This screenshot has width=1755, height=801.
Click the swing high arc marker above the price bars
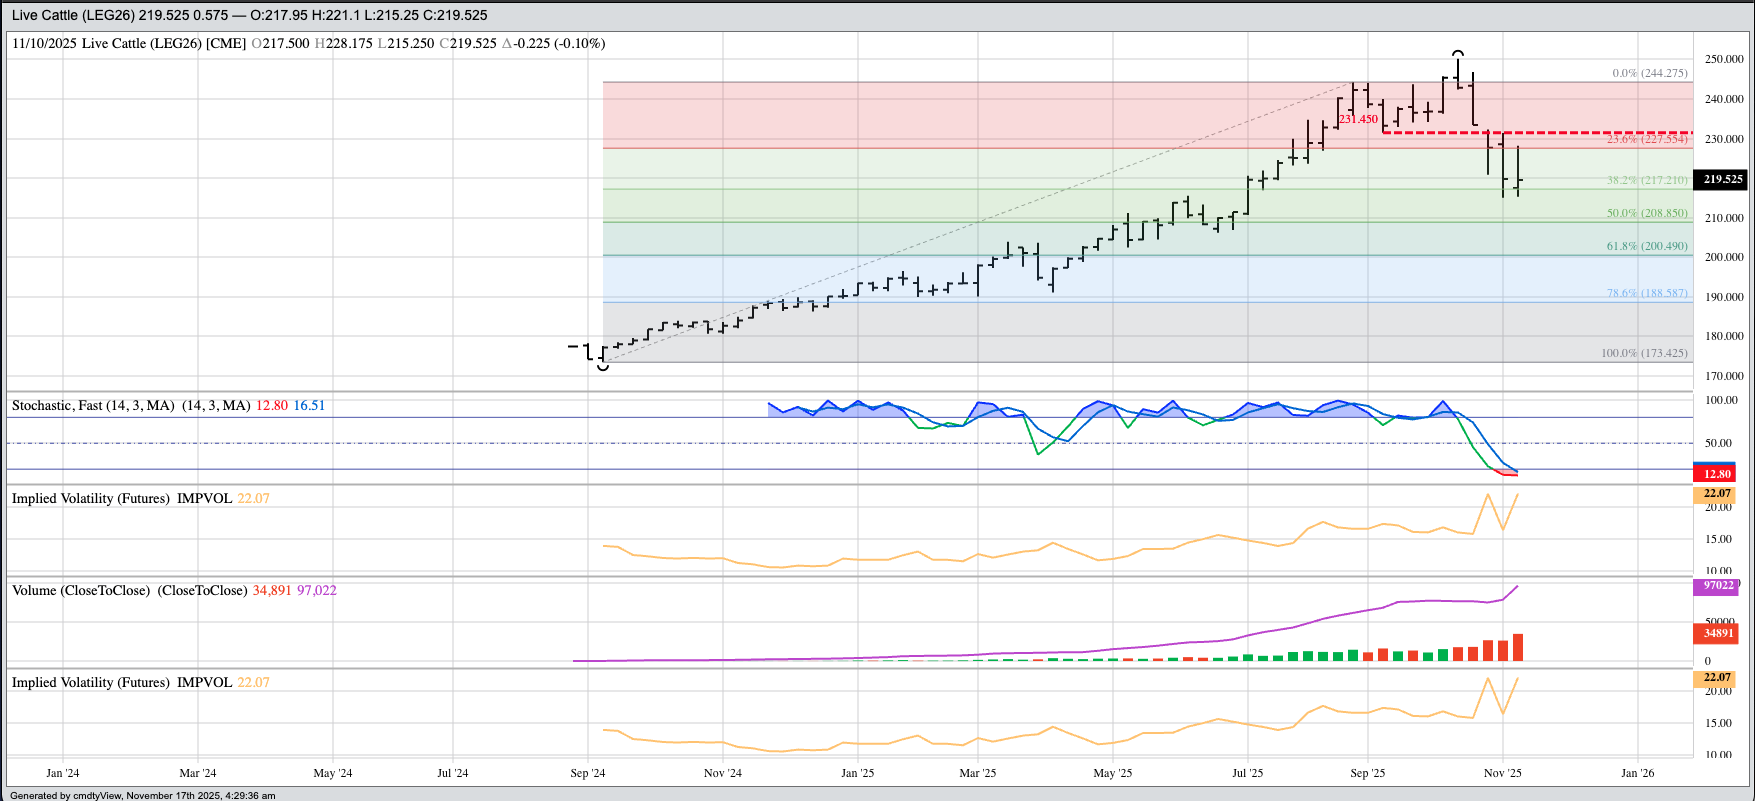point(1458,52)
